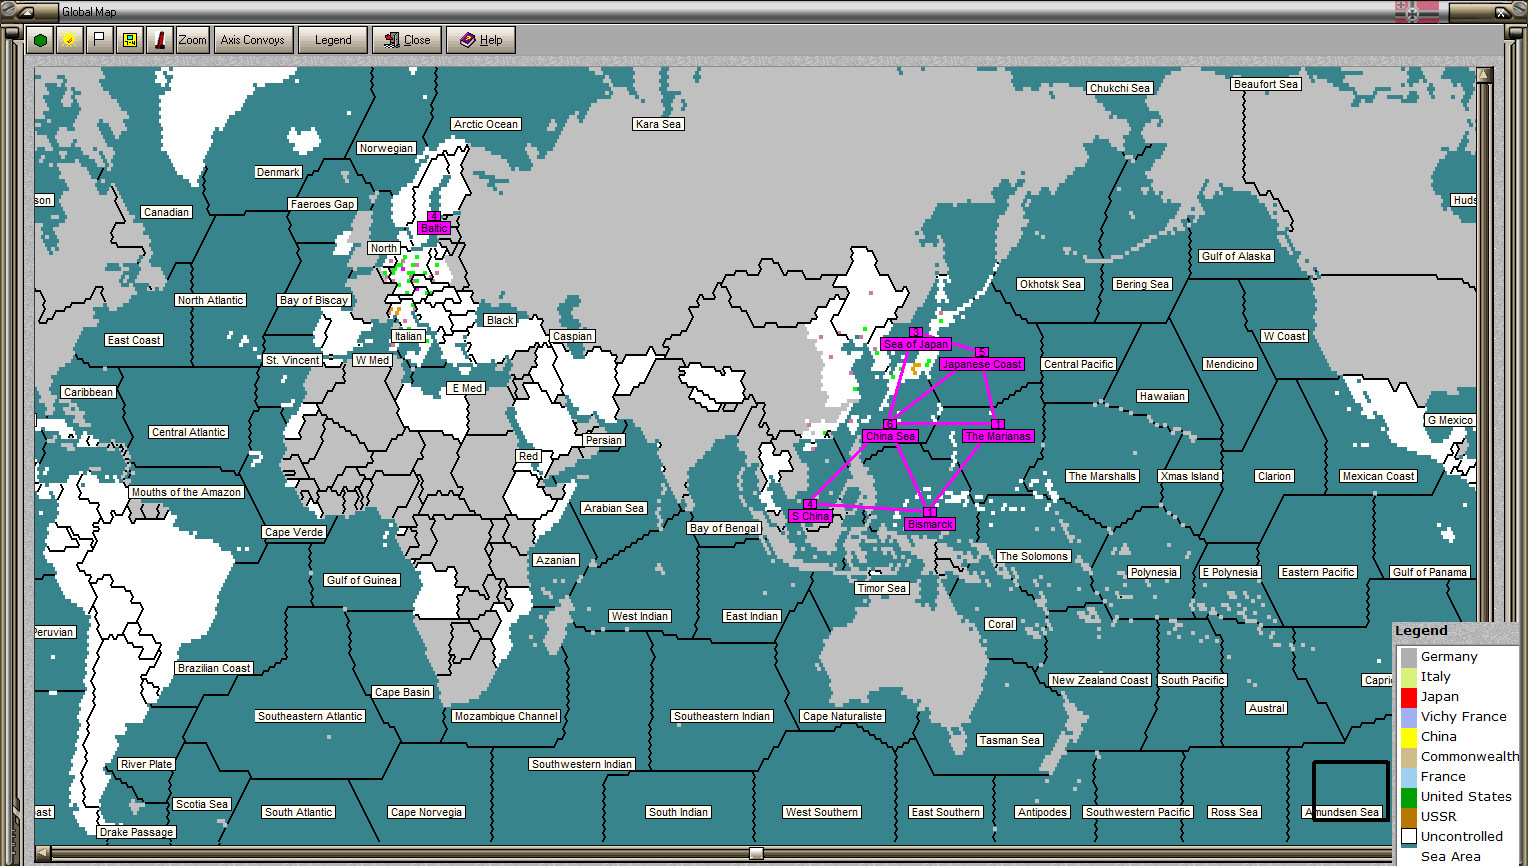This screenshot has height=866, width=1528.
Task: Toggle the Legend panel
Action: pyautogui.click(x=332, y=39)
